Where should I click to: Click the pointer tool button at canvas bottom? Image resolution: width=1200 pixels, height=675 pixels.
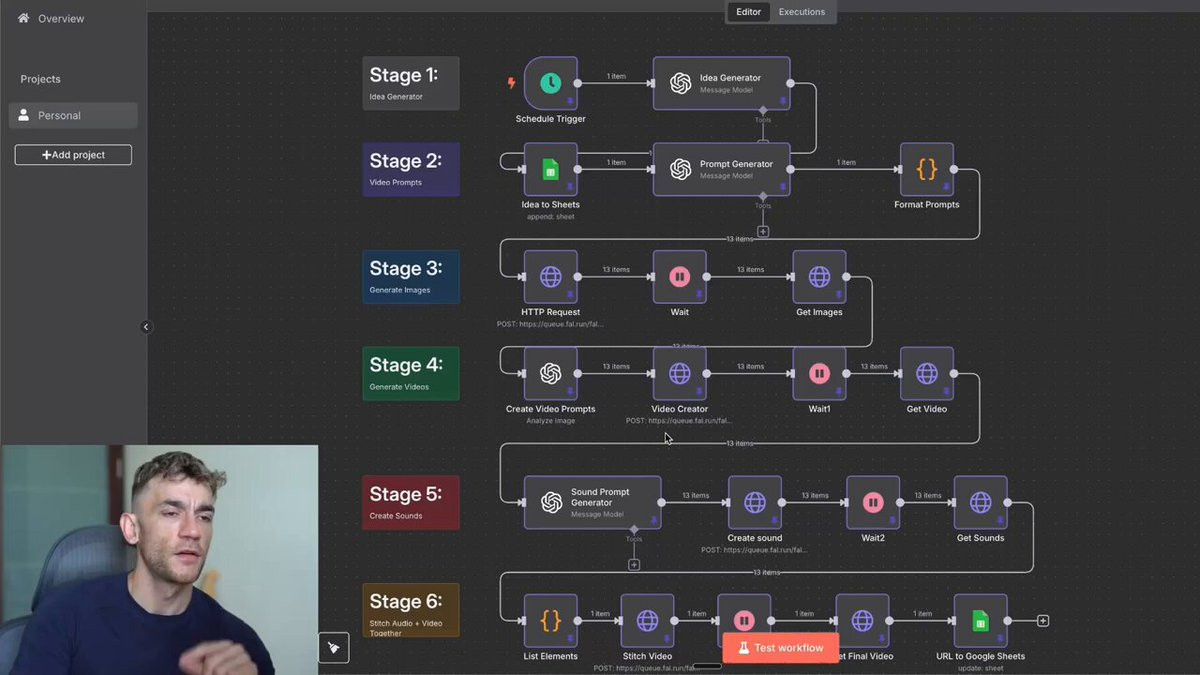pos(334,648)
